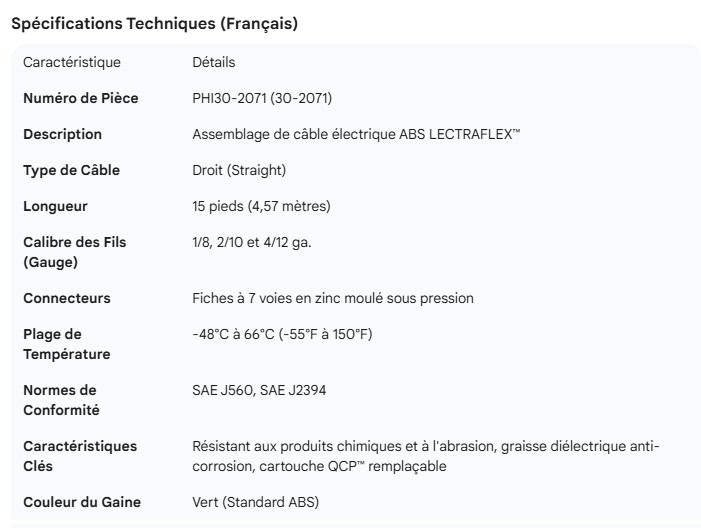This screenshot has height=528, width=701.
Task: Select the "15 pieds (4,57 mètres)" value
Action: pyautogui.click(x=261, y=206)
